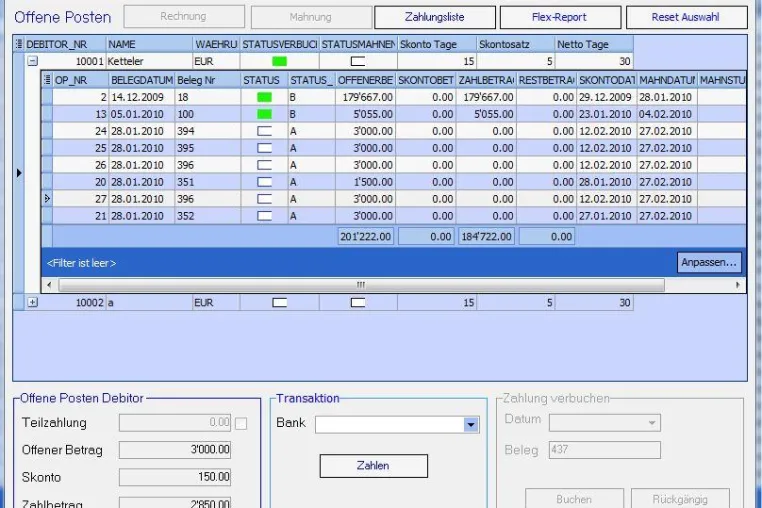762x508 pixels.
Task: Toggle Statusverbuchen box of debitor 10002
Action: [279, 302]
